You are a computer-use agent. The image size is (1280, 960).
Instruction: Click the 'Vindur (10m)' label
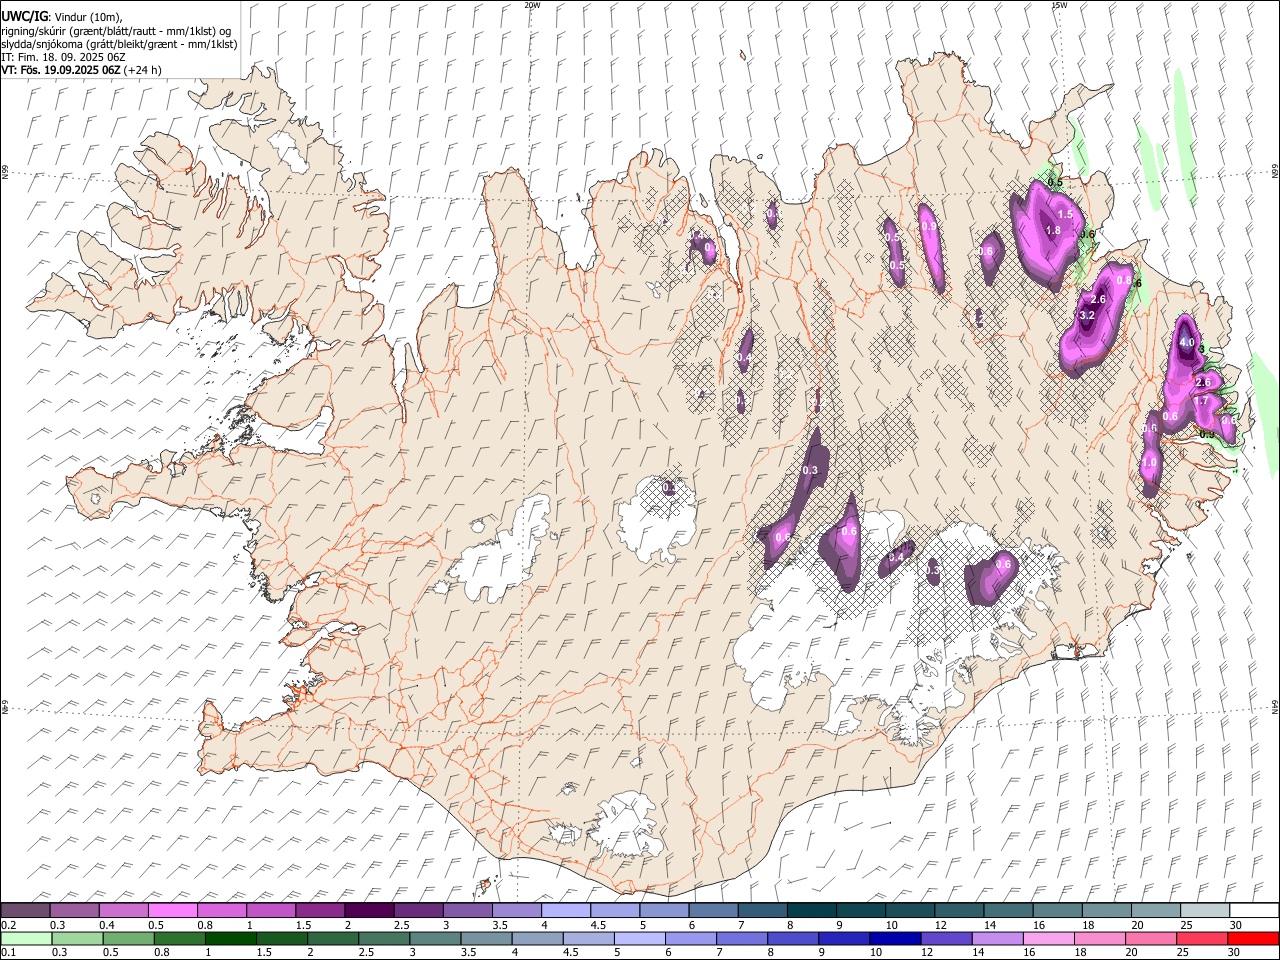pos(87,17)
